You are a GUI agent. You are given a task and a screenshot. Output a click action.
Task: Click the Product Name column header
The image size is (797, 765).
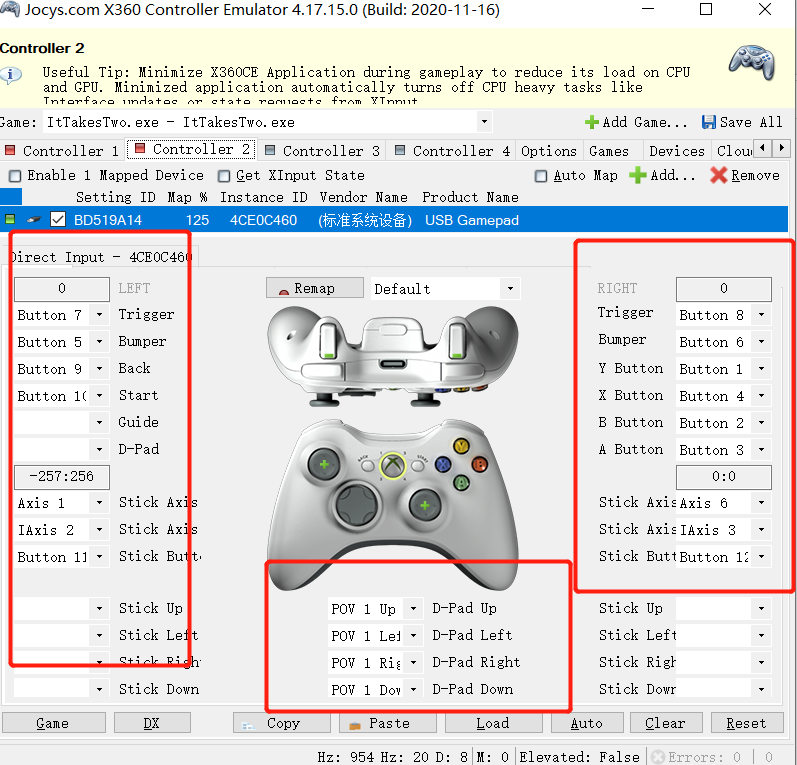470,197
